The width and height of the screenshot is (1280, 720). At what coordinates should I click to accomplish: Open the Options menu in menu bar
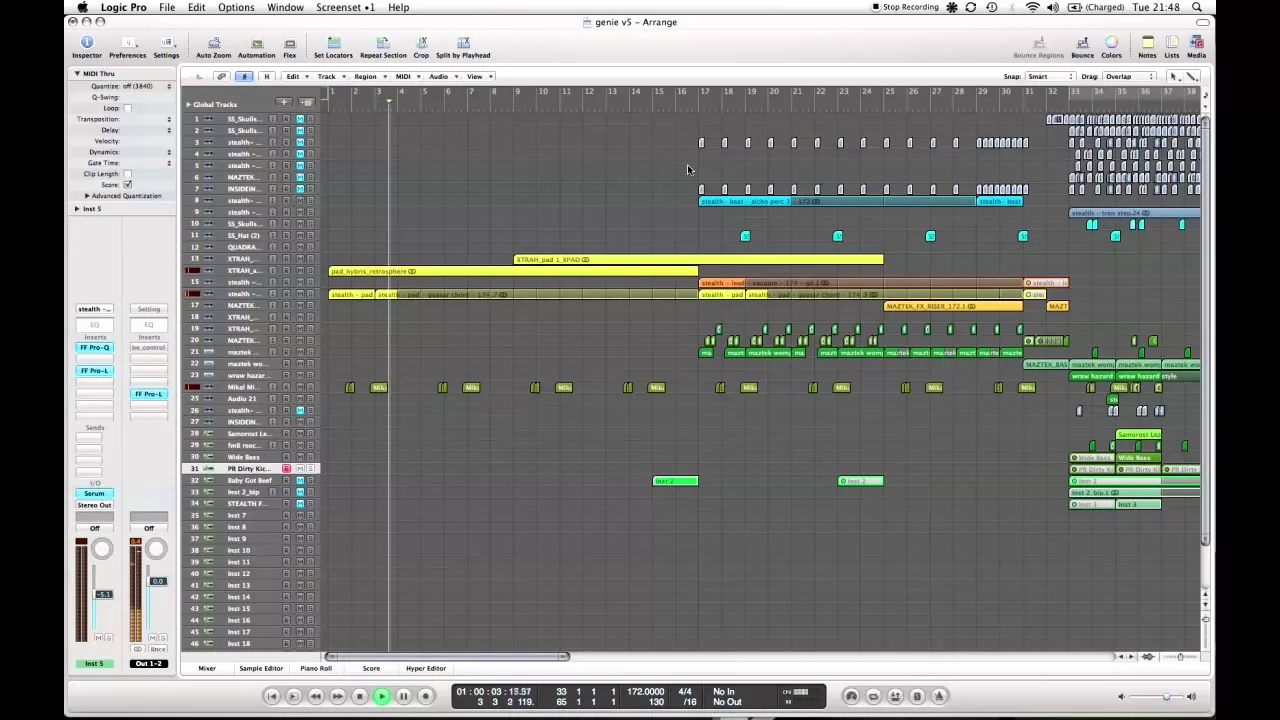coord(236,7)
